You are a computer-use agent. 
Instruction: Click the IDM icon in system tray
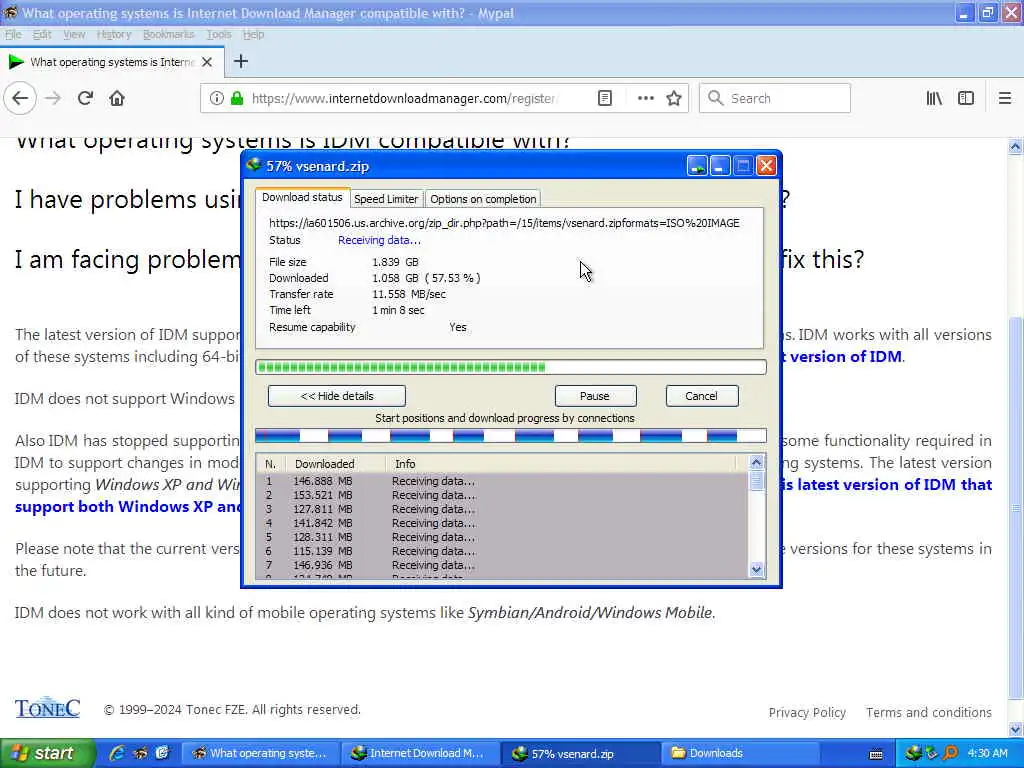click(914, 753)
